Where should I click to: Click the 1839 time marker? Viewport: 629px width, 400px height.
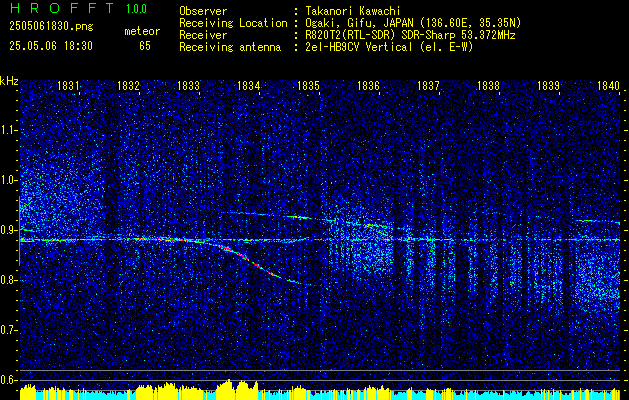point(548,85)
